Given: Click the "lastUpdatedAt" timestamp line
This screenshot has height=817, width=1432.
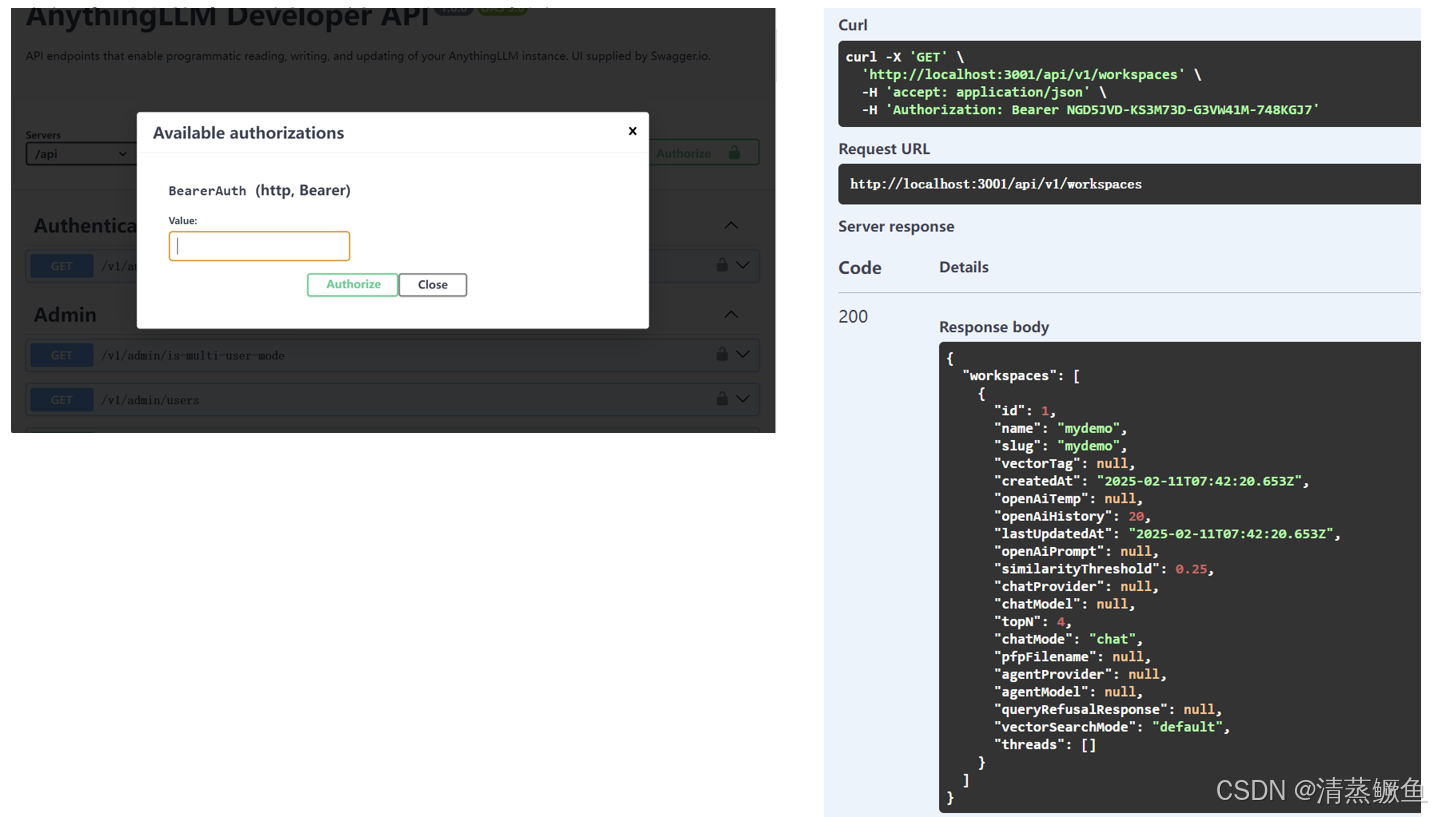Looking at the screenshot, I should [x=1167, y=534].
